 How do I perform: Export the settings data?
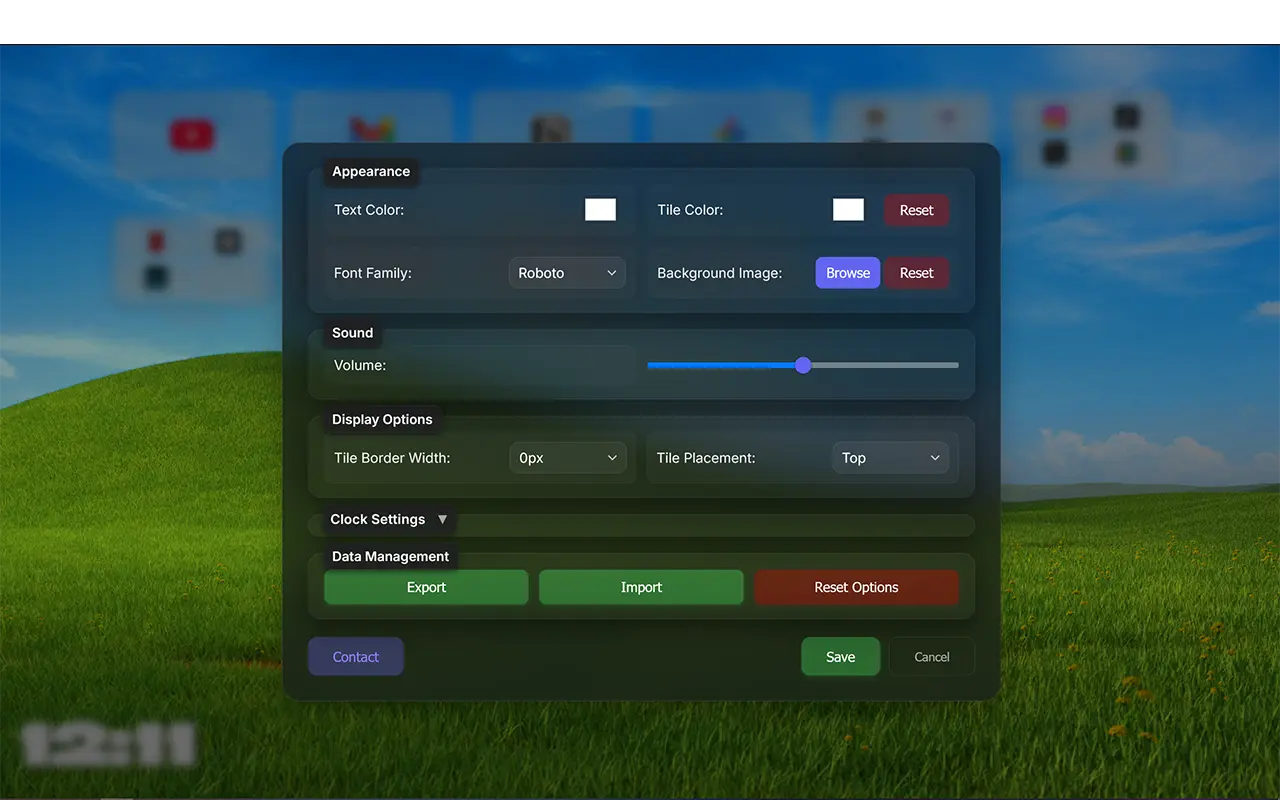point(426,587)
